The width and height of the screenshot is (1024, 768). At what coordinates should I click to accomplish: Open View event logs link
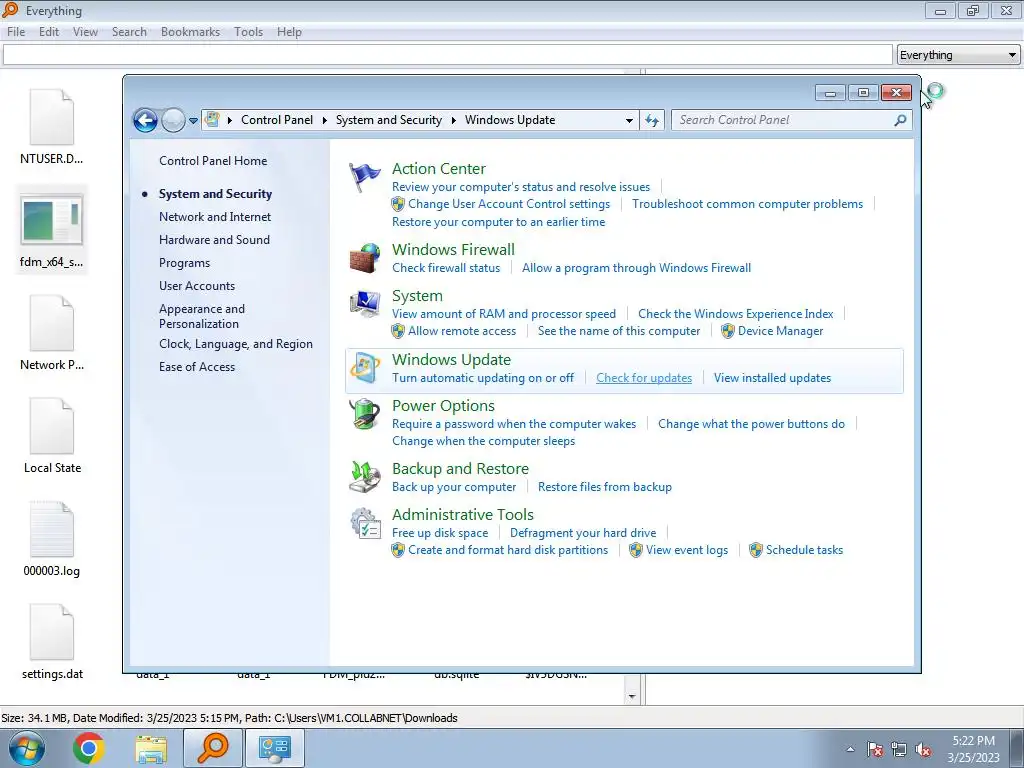pyautogui.click(x=686, y=550)
